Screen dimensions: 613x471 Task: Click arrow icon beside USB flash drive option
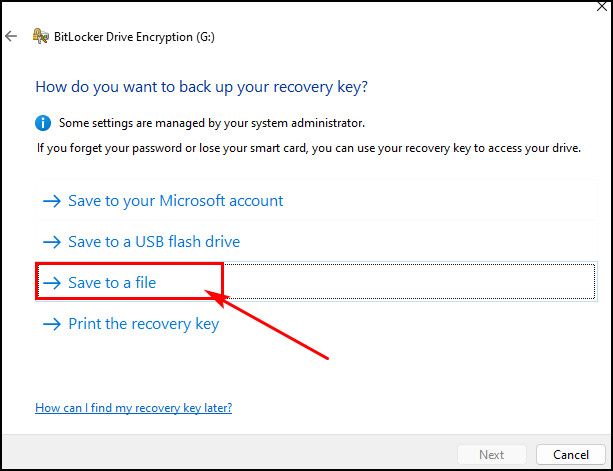(x=52, y=242)
